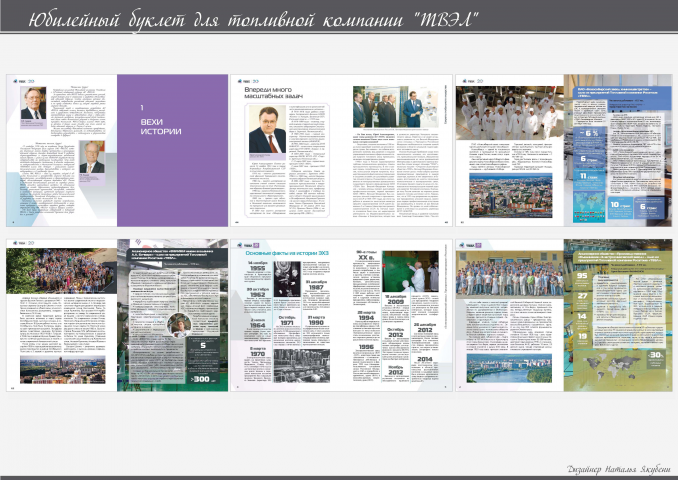678x480 pixels.
Task: Click the "1971" timeline entry
Action: click(x=287, y=323)
